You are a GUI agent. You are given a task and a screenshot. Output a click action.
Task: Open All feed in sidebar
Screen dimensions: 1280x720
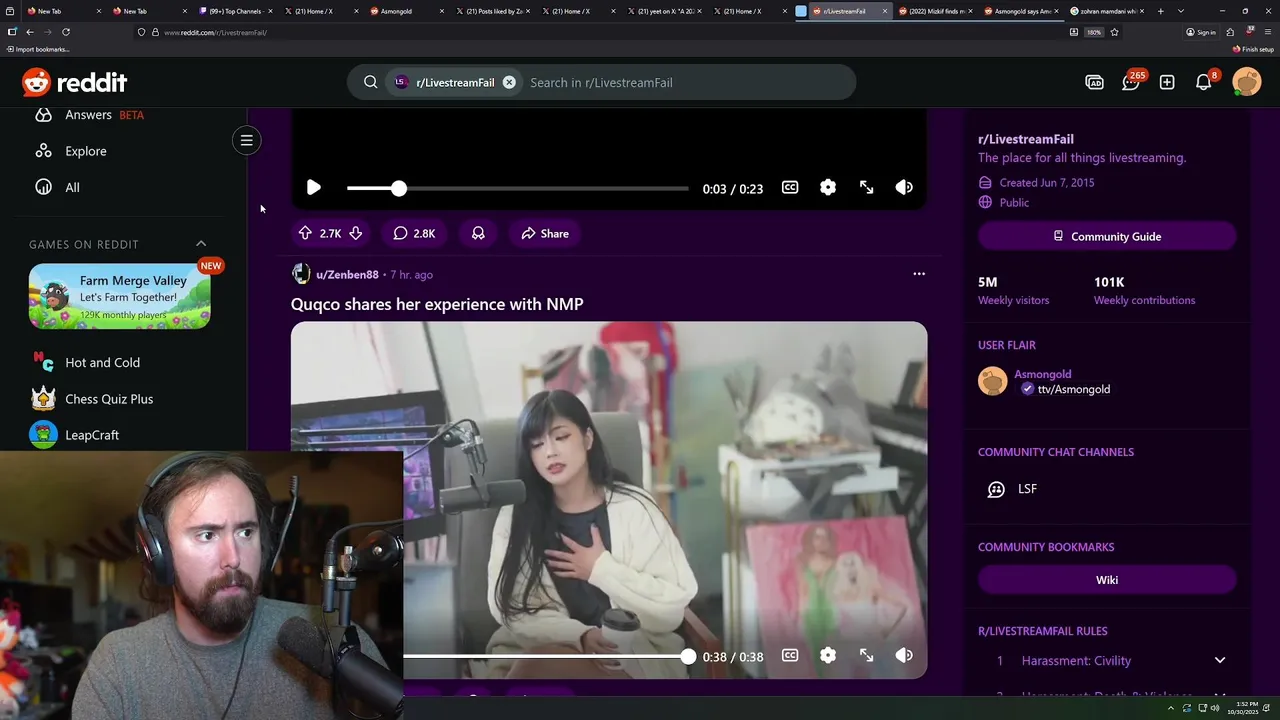(58, 187)
